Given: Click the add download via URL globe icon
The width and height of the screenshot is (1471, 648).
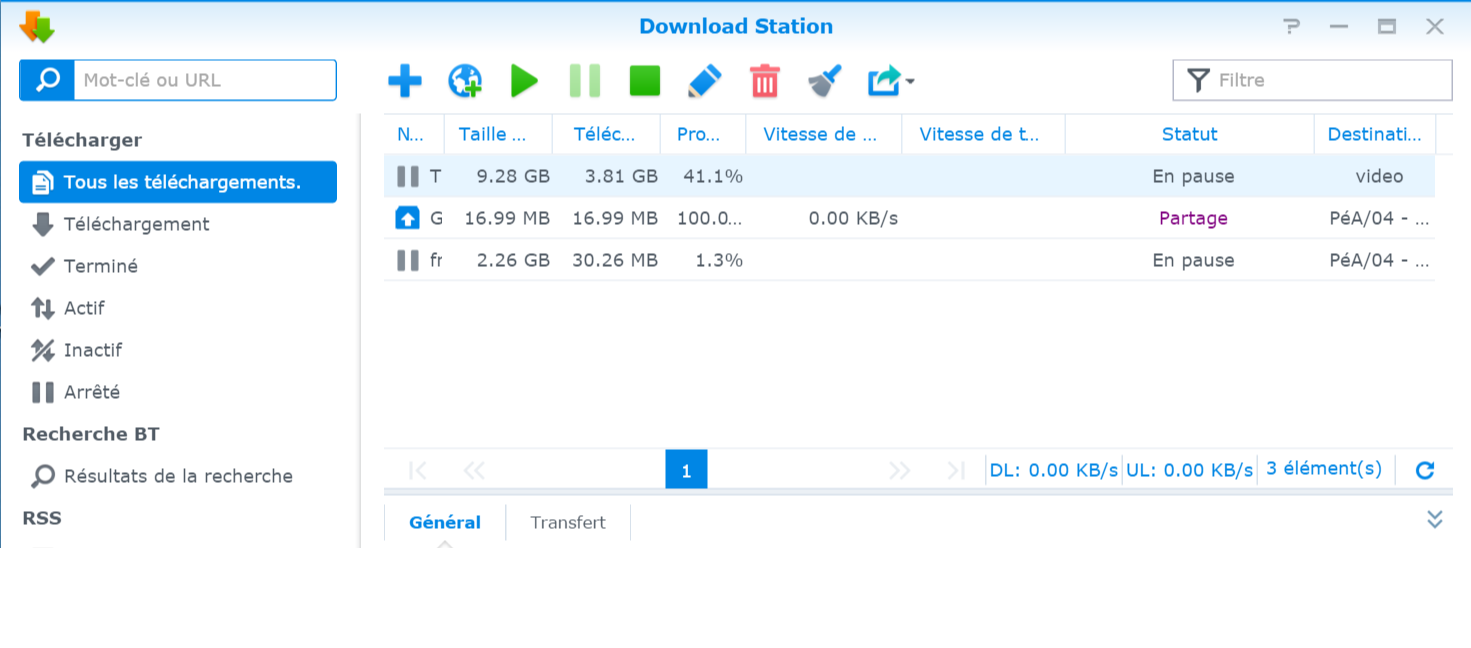Looking at the screenshot, I should [x=465, y=81].
